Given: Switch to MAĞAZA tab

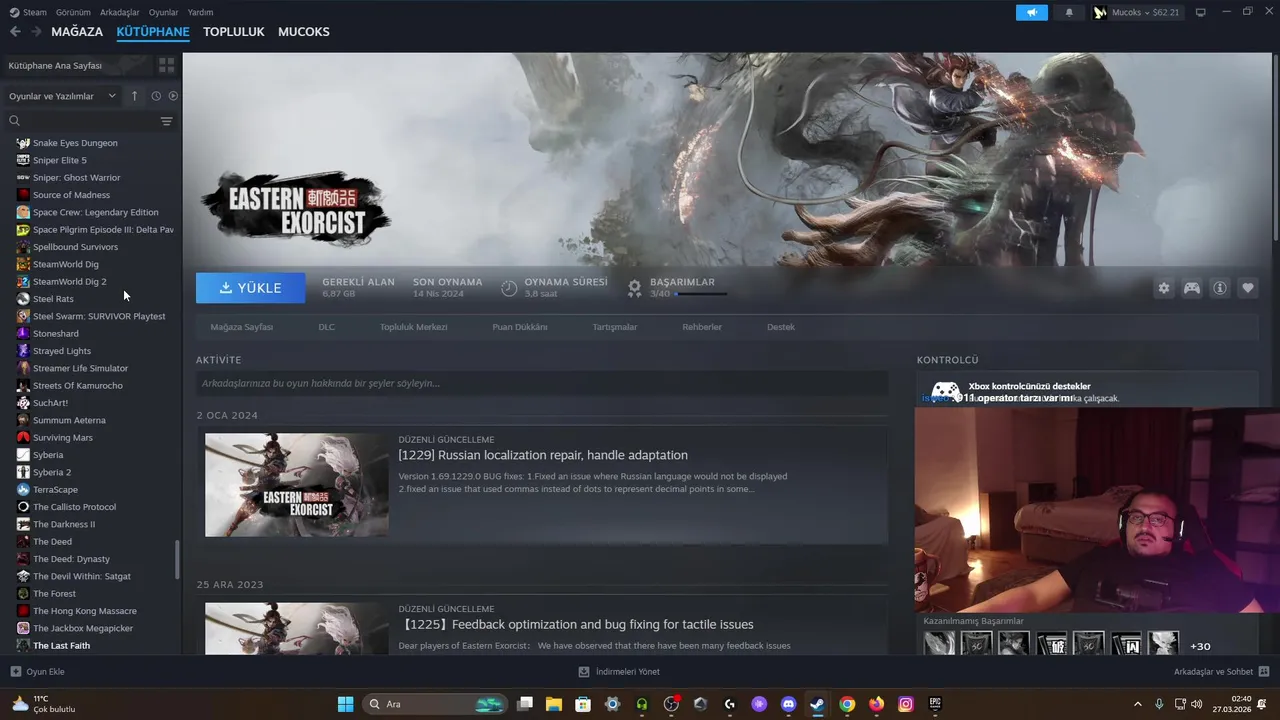Looking at the screenshot, I should click(77, 32).
